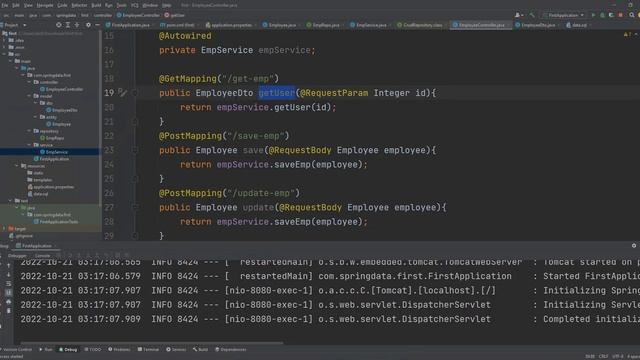Switch to the Employee.java editor tab
The height and width of the screenshot is (360, 640).
click(280, 25)
